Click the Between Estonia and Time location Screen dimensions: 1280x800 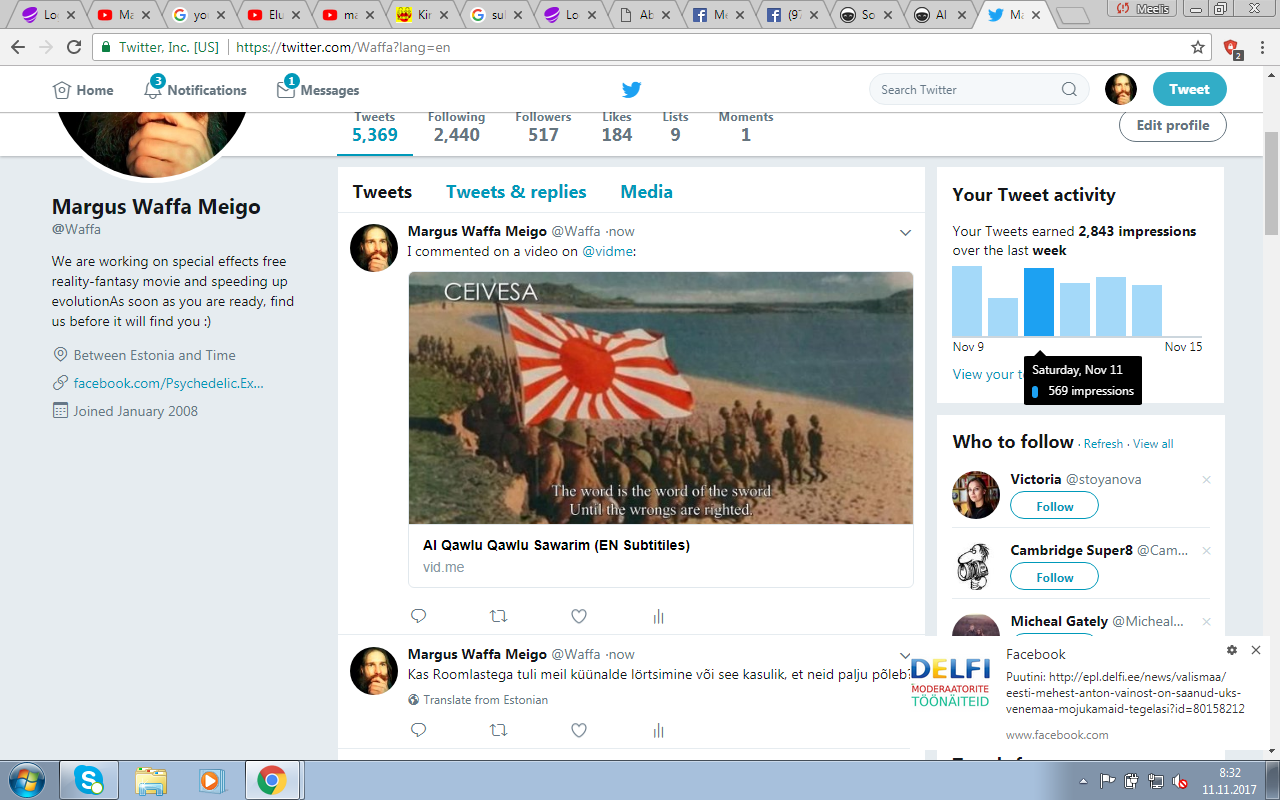[x=154, y=355]
